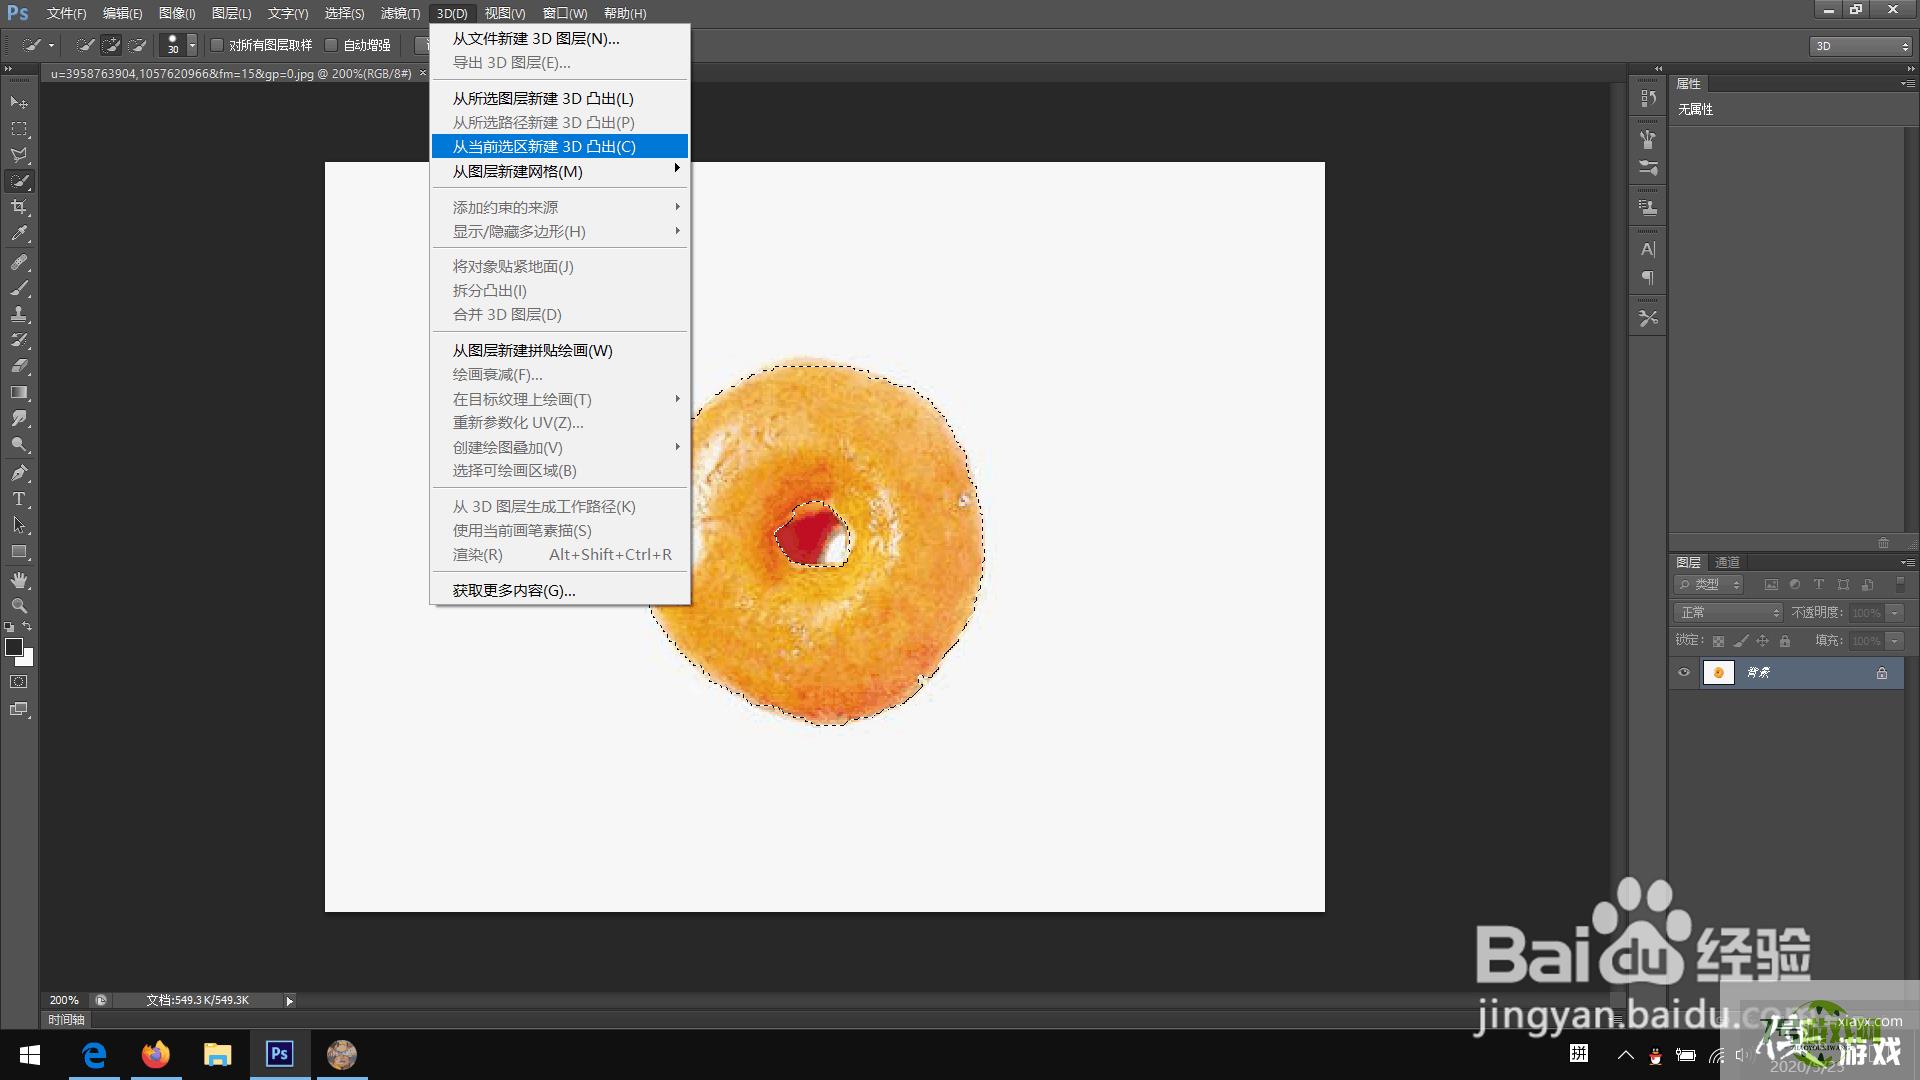
Task: Enable 自动增强 checkbox
Action: point(331,45)
